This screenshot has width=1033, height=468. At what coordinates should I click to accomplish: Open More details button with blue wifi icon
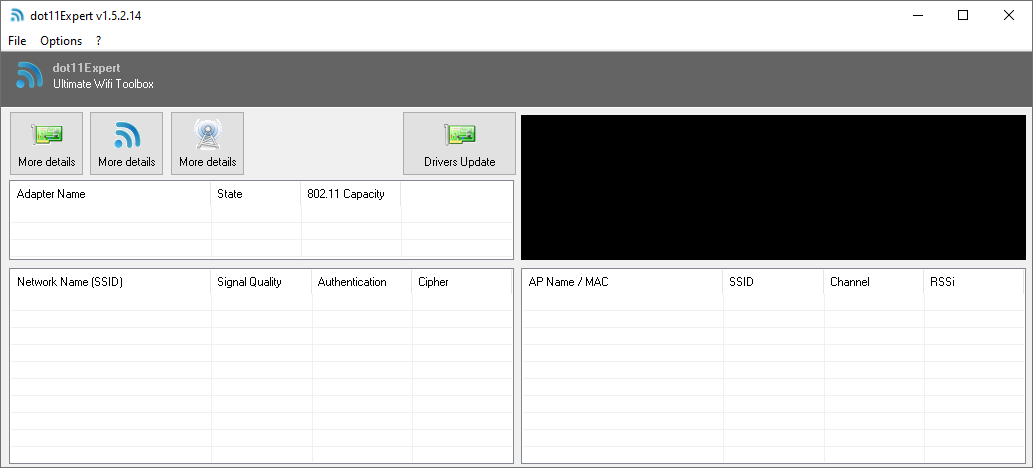click(126, 144)
